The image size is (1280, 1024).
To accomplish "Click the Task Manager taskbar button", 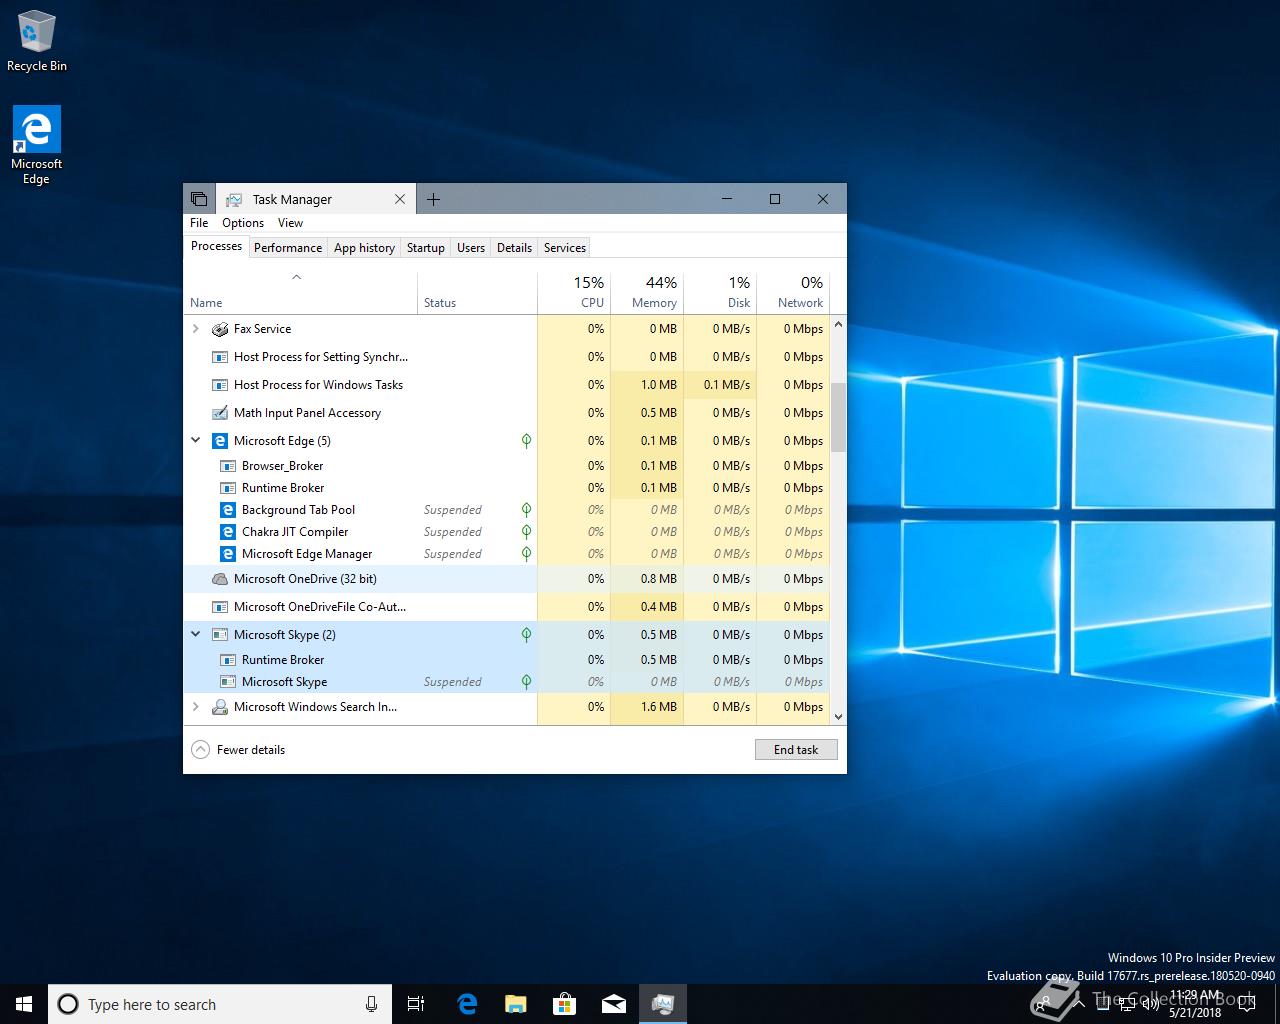I will coord(662,1004).
